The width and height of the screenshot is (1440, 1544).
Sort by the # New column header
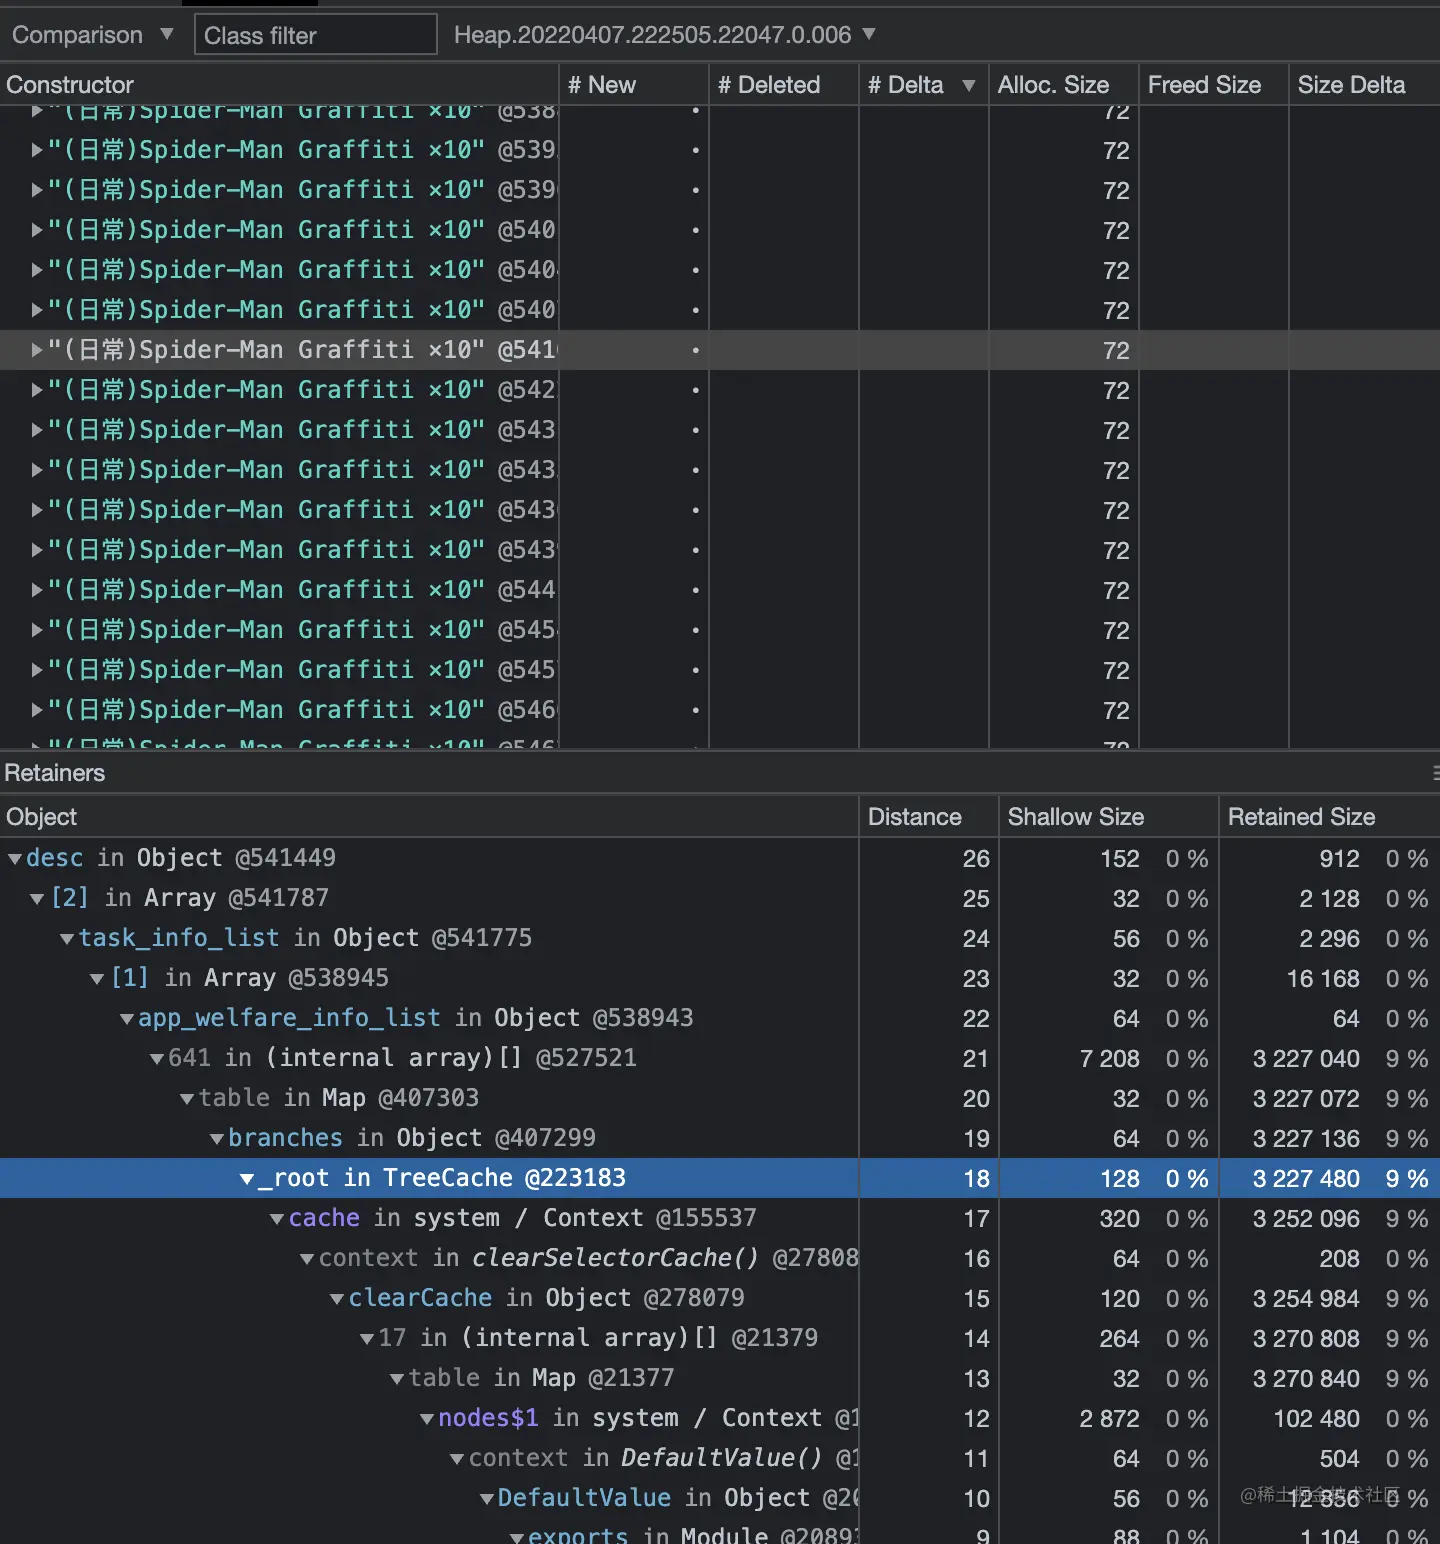coord(602,85)
